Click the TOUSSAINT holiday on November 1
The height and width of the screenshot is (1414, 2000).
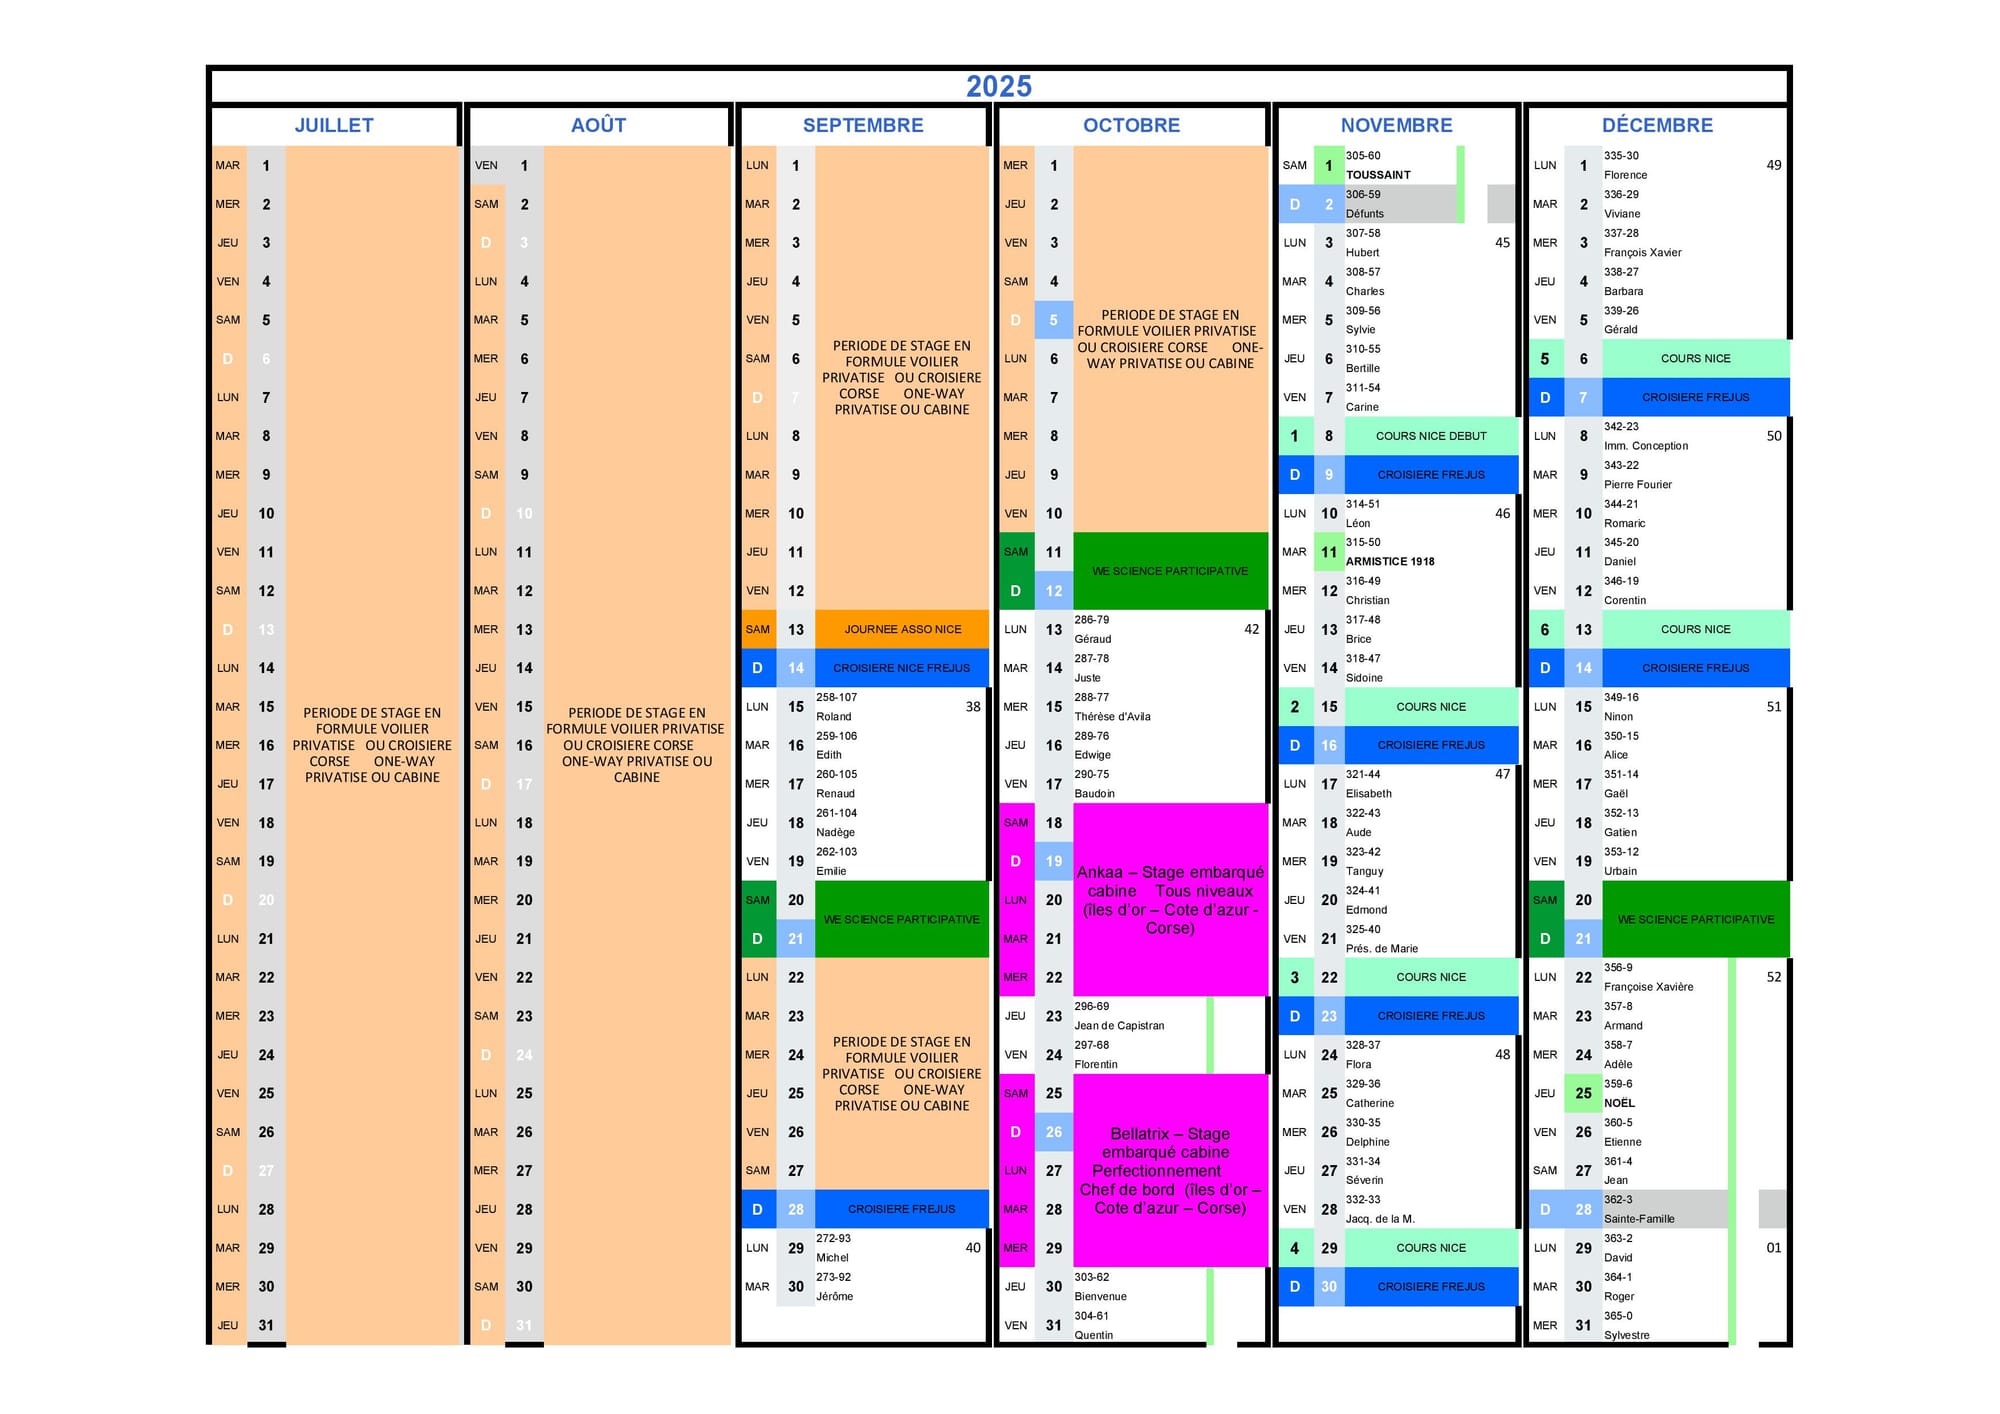pyautogui.click(x=1378, y=175)
